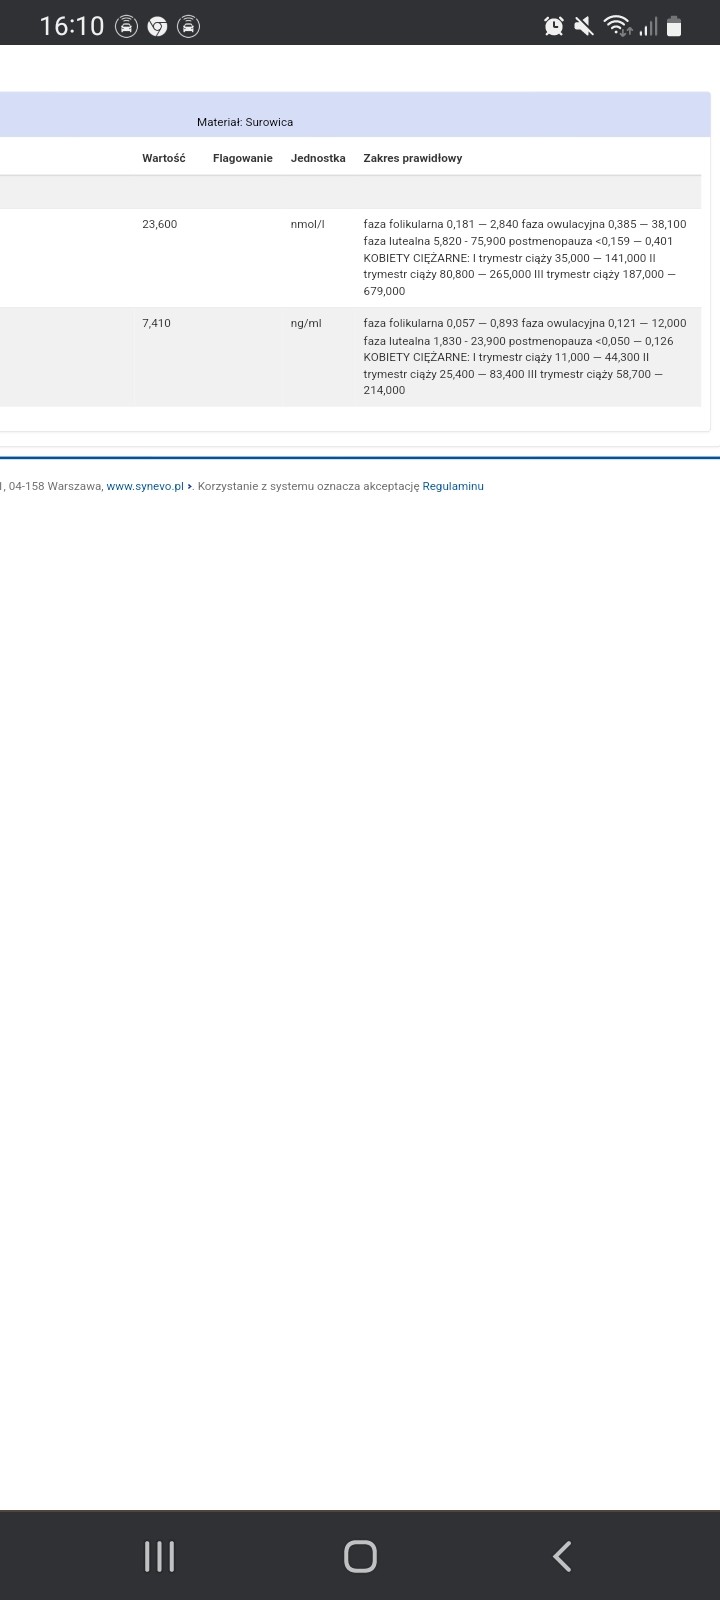Tap the battery status icon
The image size is (720, 1600).
click(675, 27)
